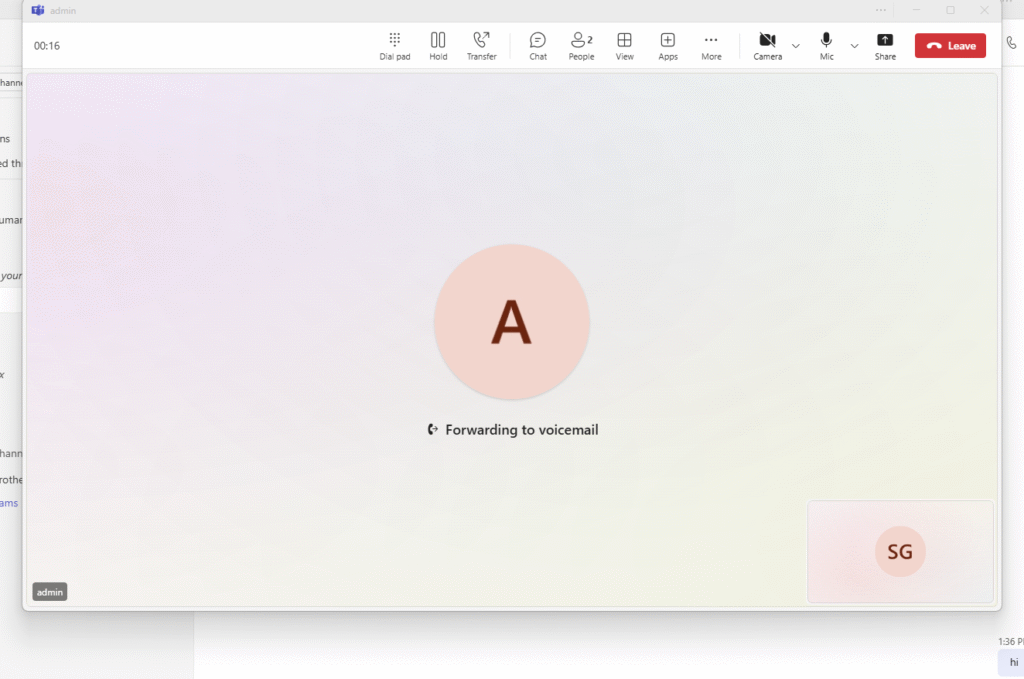1024x679 pixels.
Task: Expand the Mic options dropdown arrow
Action: [854, 46]
